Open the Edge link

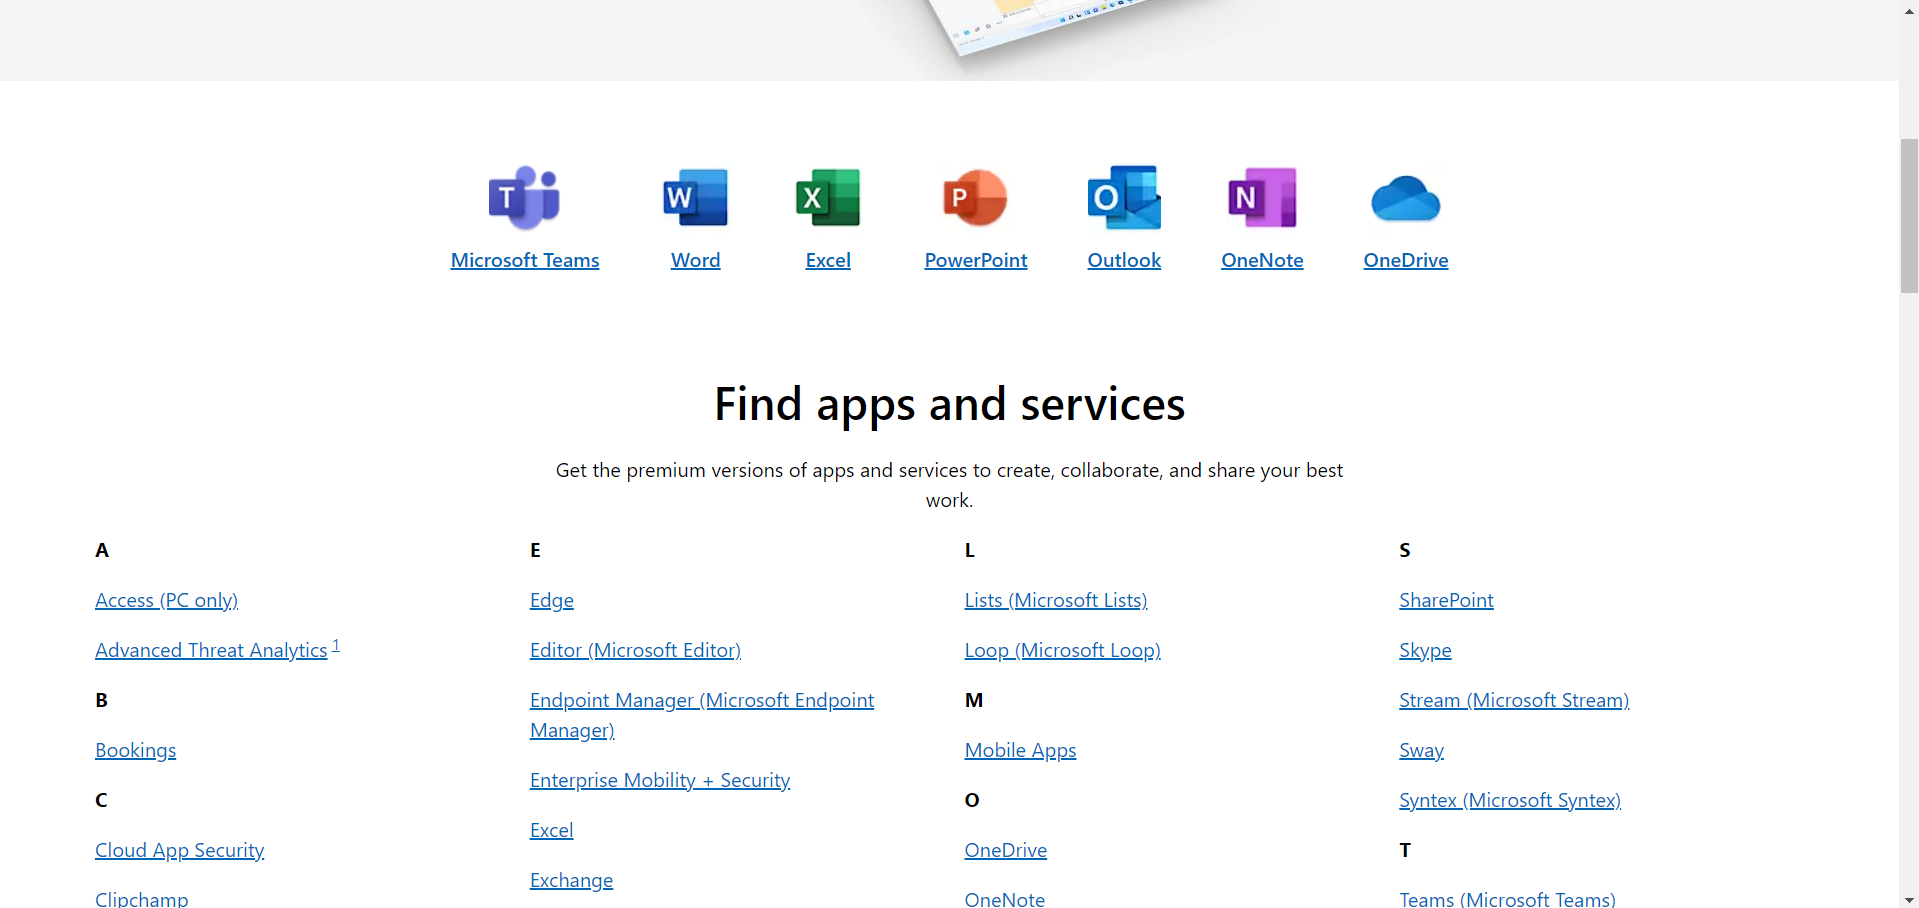coord(552,600)
